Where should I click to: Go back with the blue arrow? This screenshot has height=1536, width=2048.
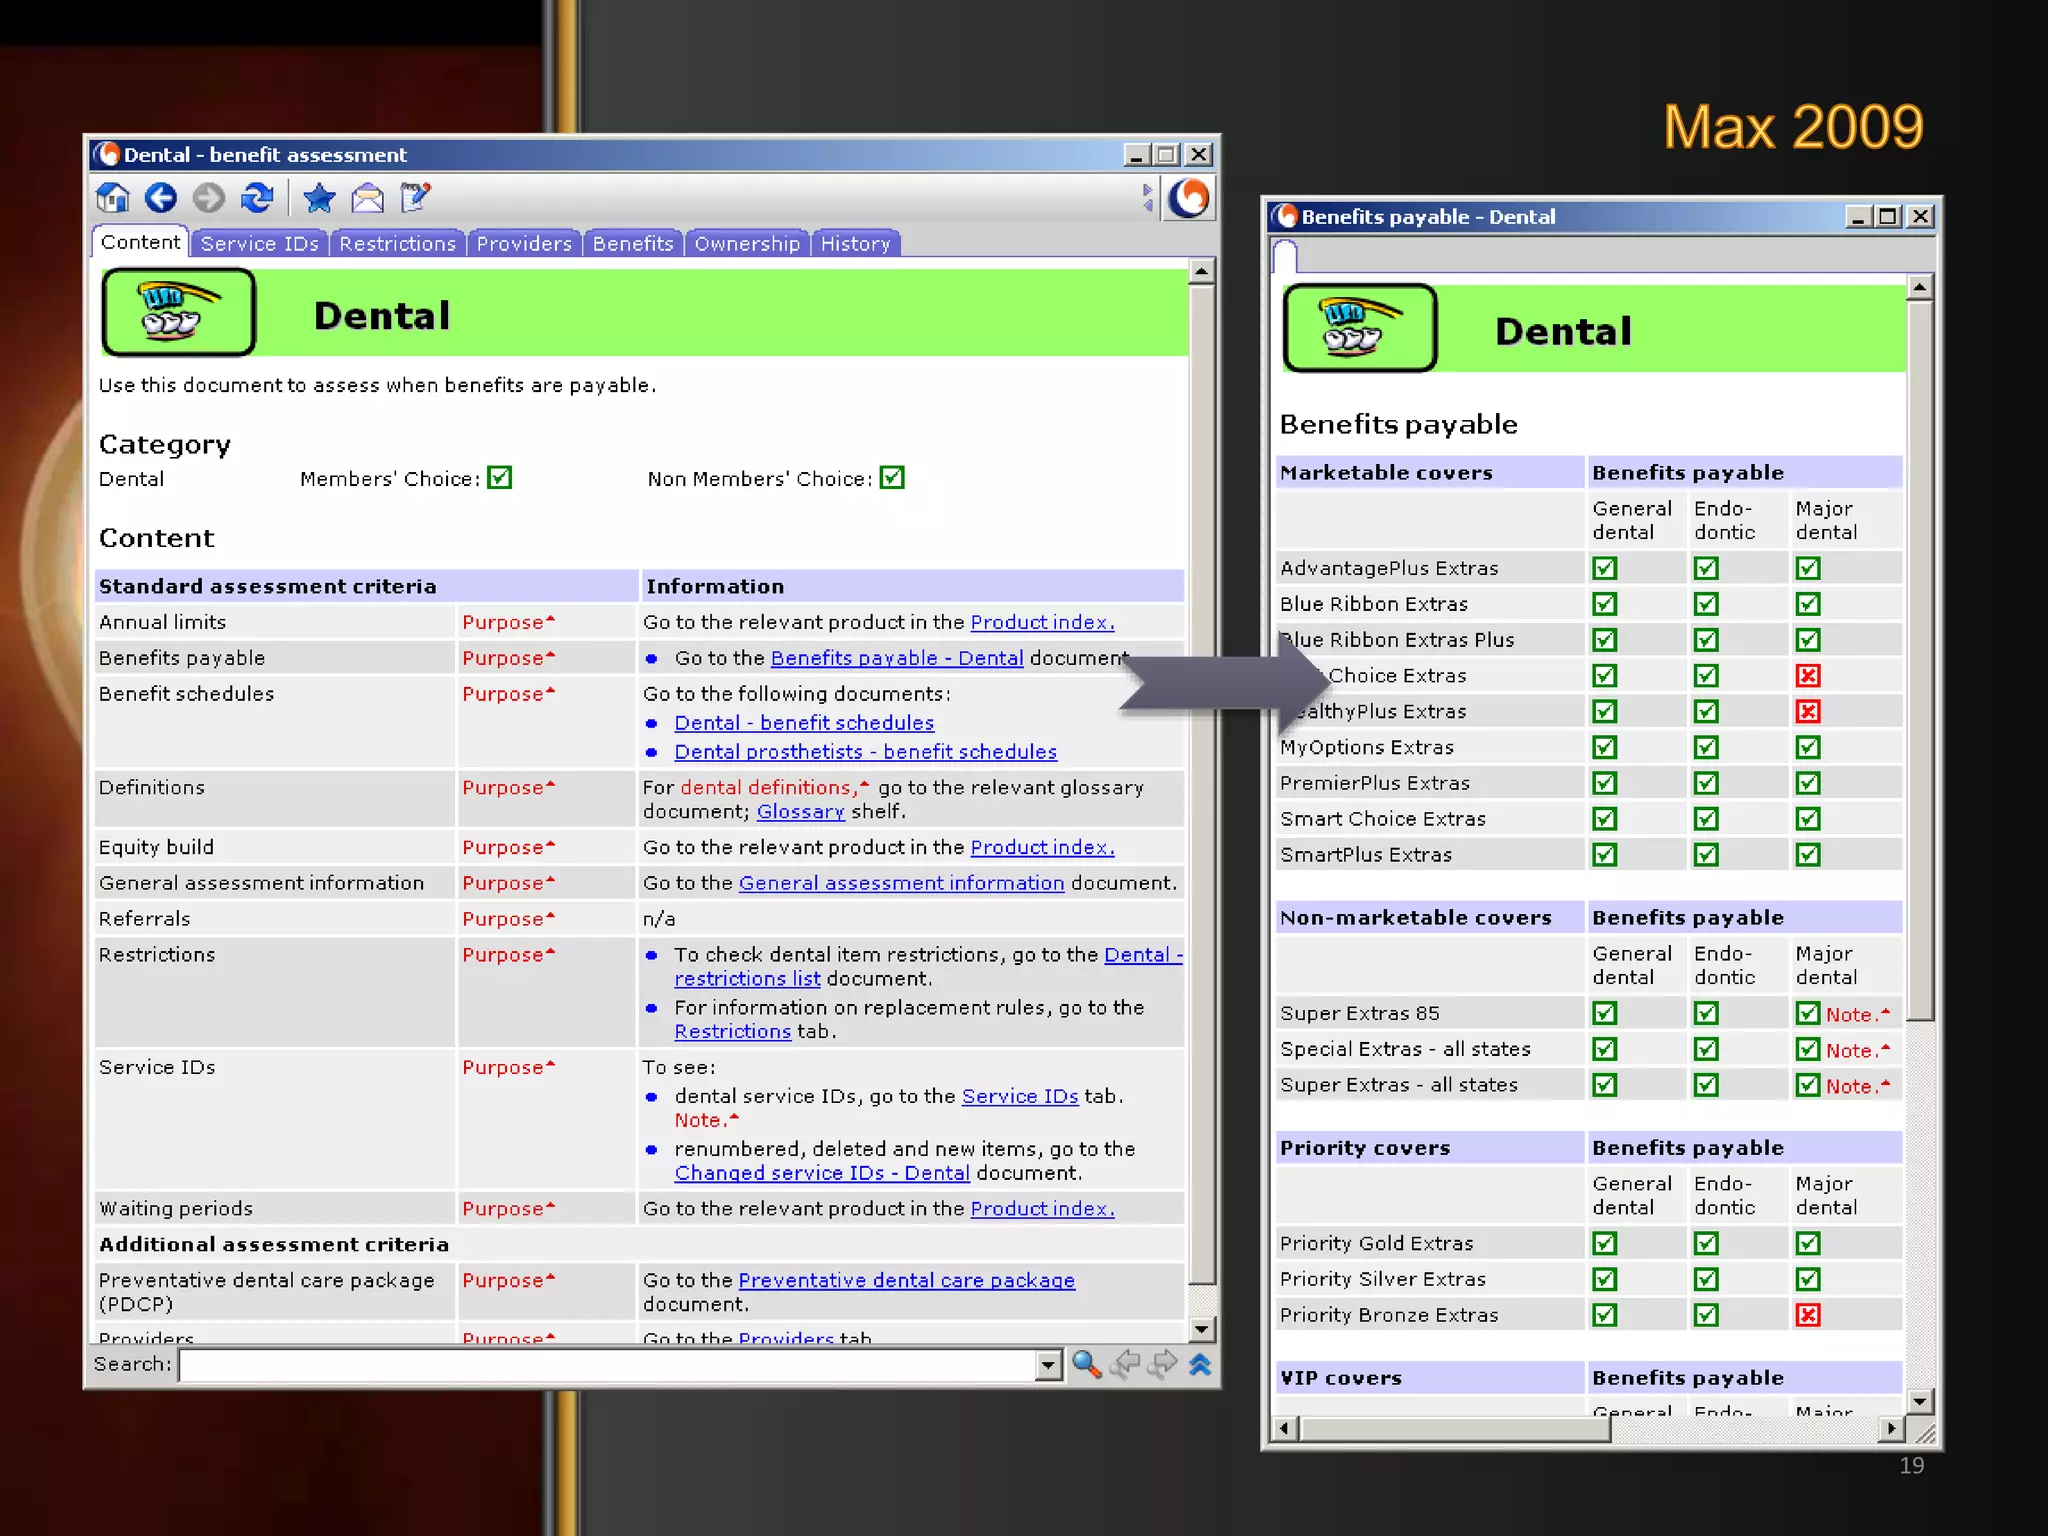click(x=160, y=198)
